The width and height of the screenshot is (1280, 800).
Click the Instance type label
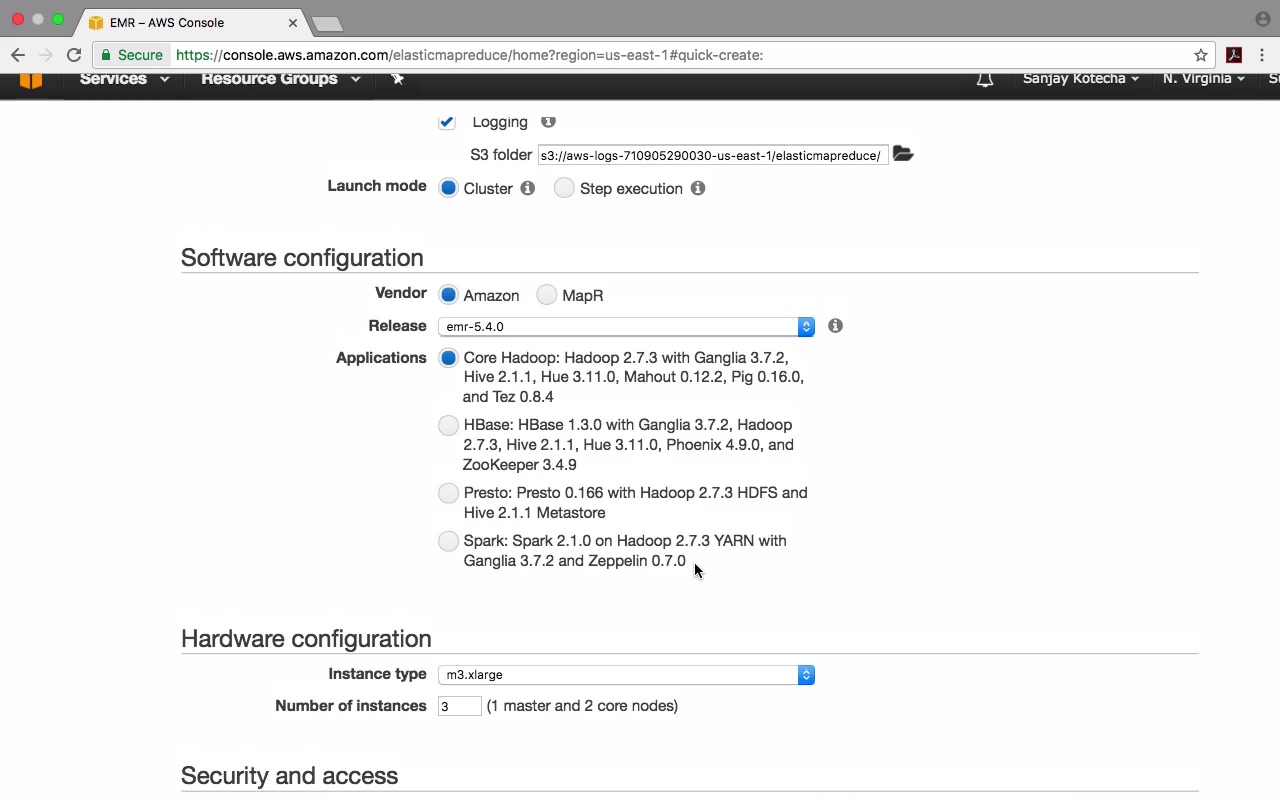(377, 674)
